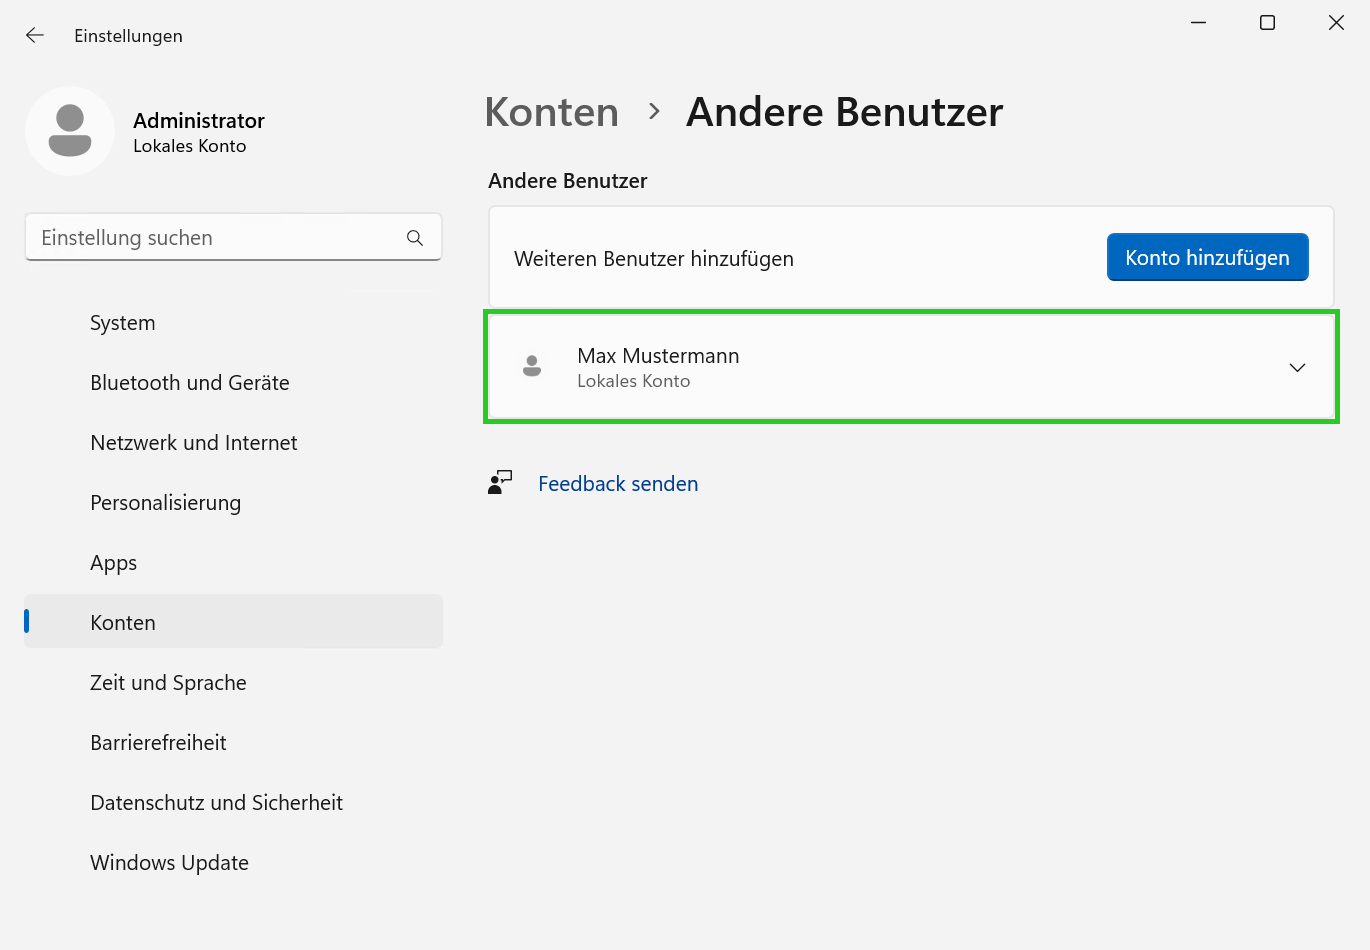Navigate to Konten via the breadcrumb
The width and height of the screenshot is (1370, 950).
(551, 112)
